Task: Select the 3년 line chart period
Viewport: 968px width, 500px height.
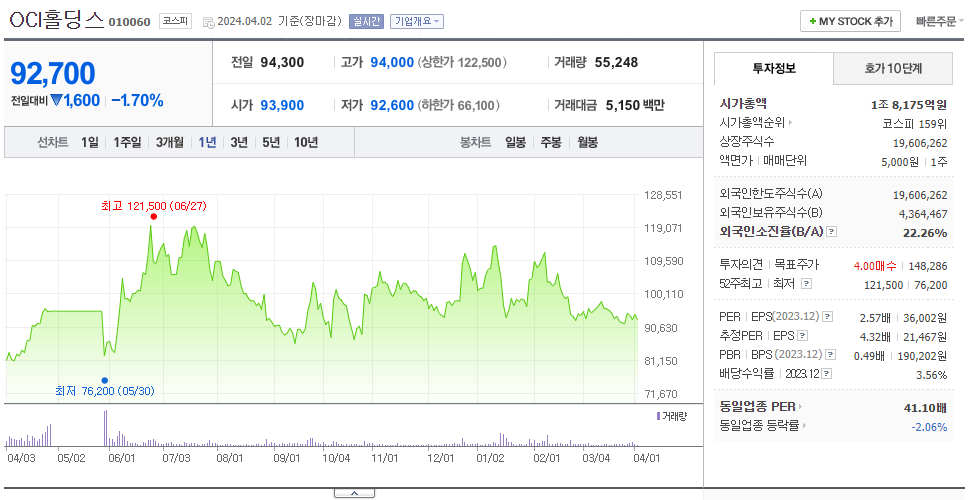Action: (239, 143)
